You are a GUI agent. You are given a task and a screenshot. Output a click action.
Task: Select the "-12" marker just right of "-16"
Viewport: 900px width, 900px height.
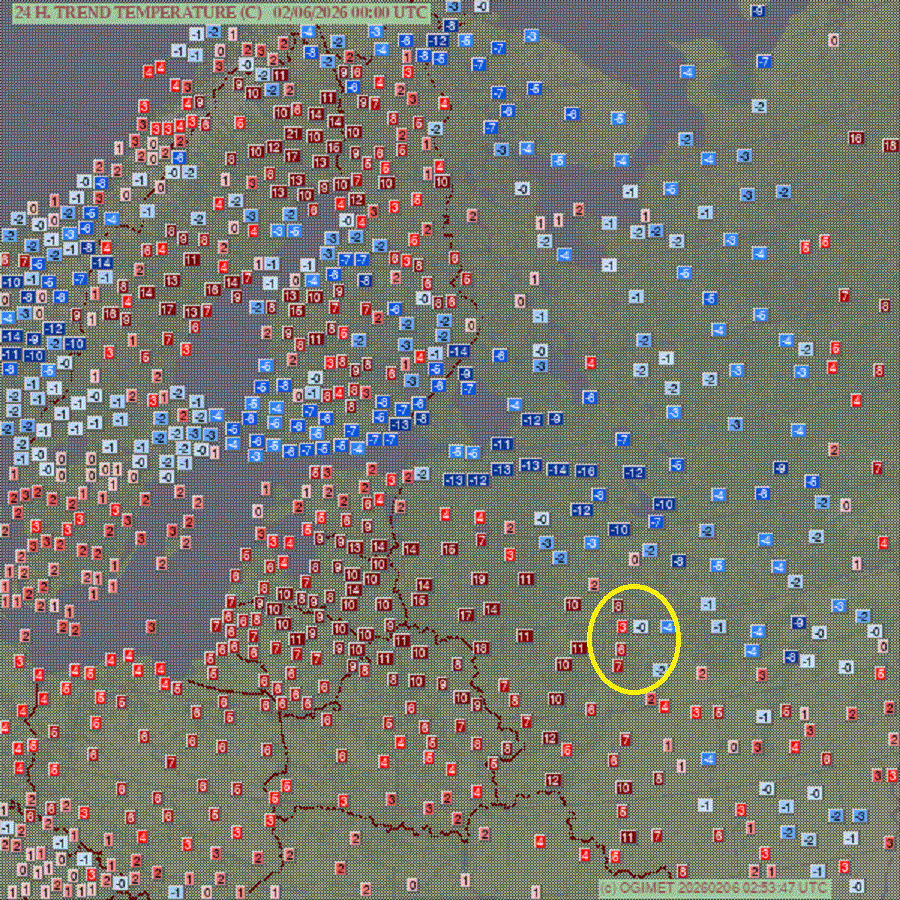point(634,472)
